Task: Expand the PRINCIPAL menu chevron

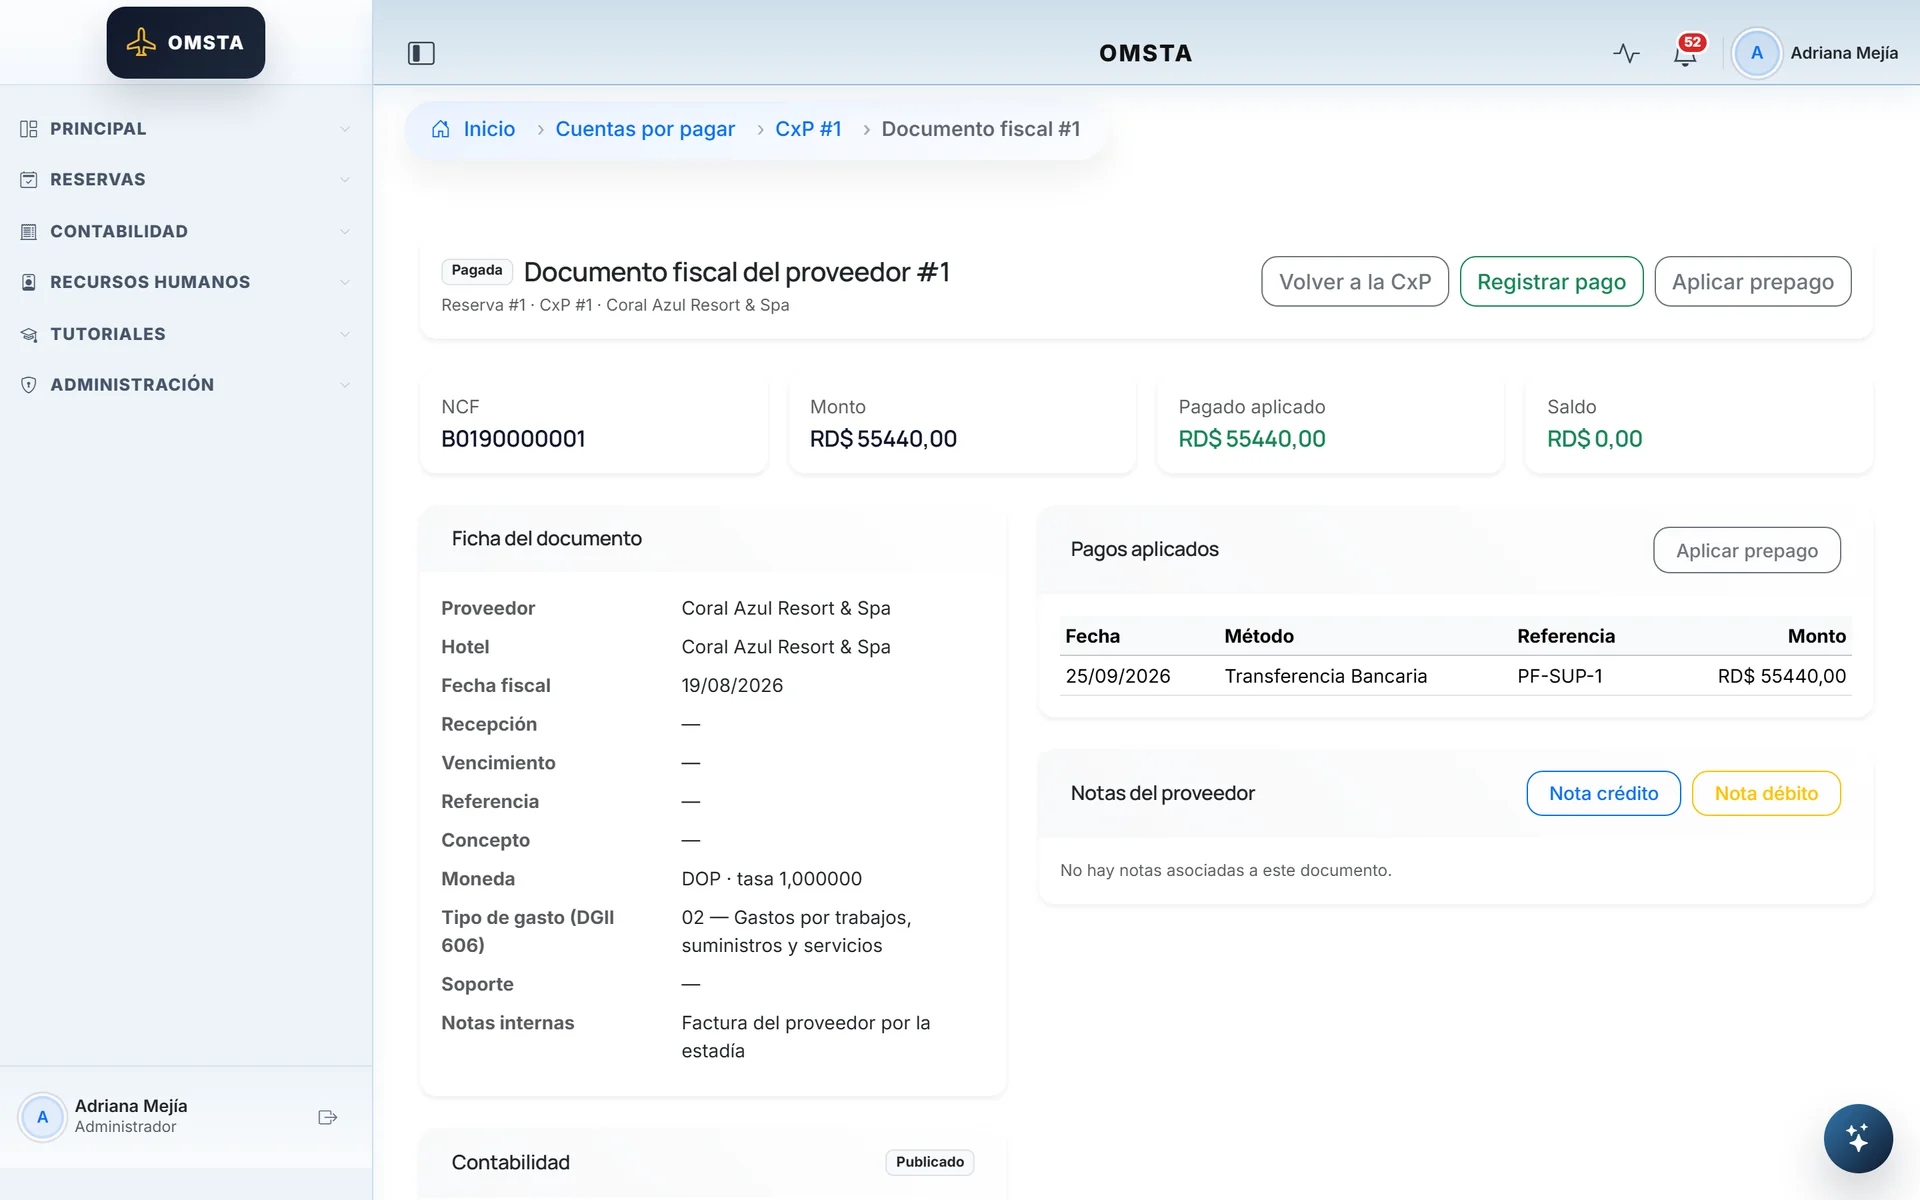Action: click(x=345, y=129)
